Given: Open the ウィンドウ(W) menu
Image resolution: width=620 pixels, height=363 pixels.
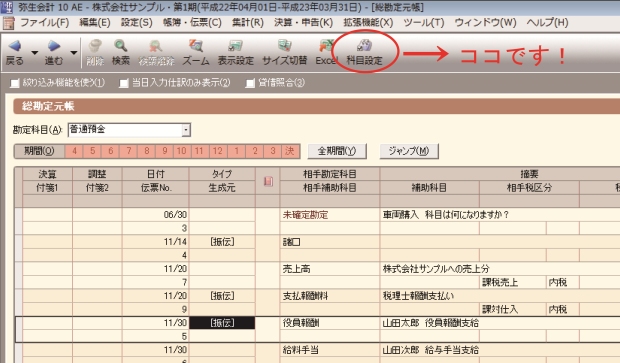Looking at the screenshot, I should coord(485,23).
